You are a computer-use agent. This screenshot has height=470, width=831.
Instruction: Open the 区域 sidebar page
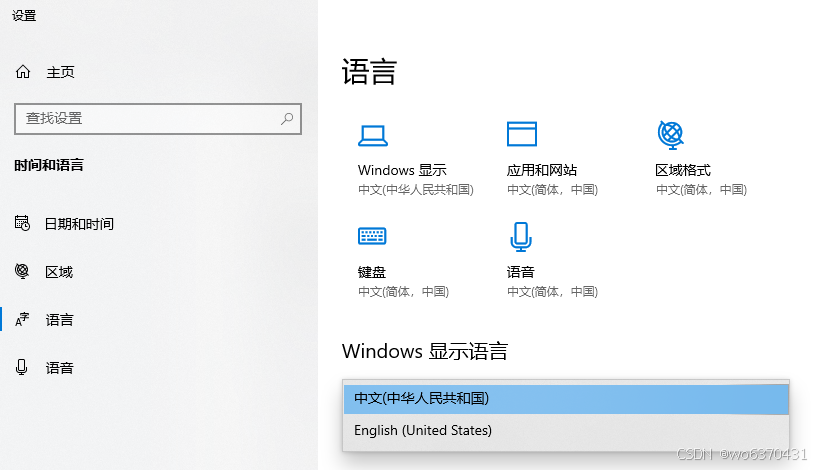pos(59,272)
